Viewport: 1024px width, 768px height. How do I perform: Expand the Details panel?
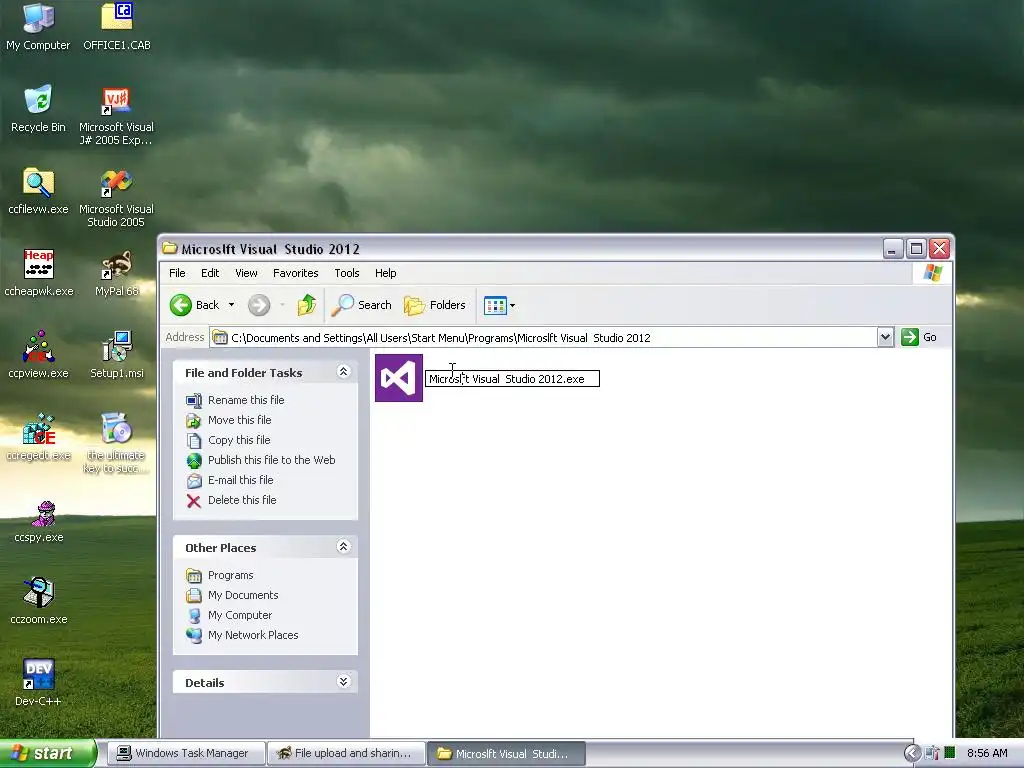(344, 682)
